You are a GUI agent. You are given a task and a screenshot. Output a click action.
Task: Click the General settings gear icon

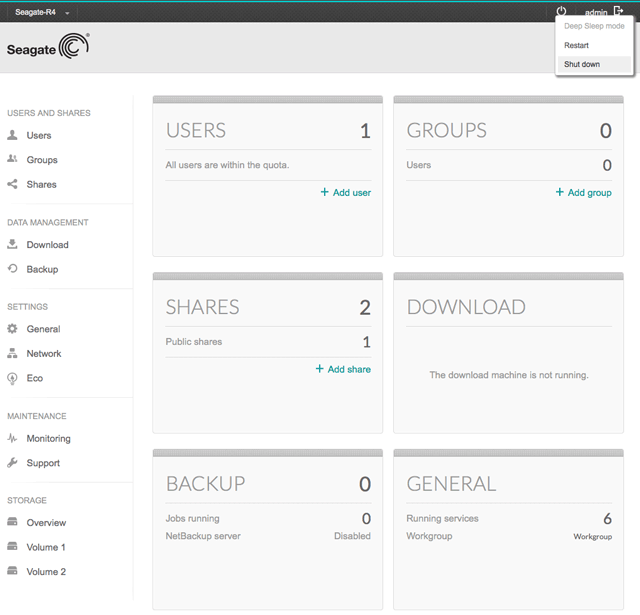pyautogui.click(x=13, y=329)
